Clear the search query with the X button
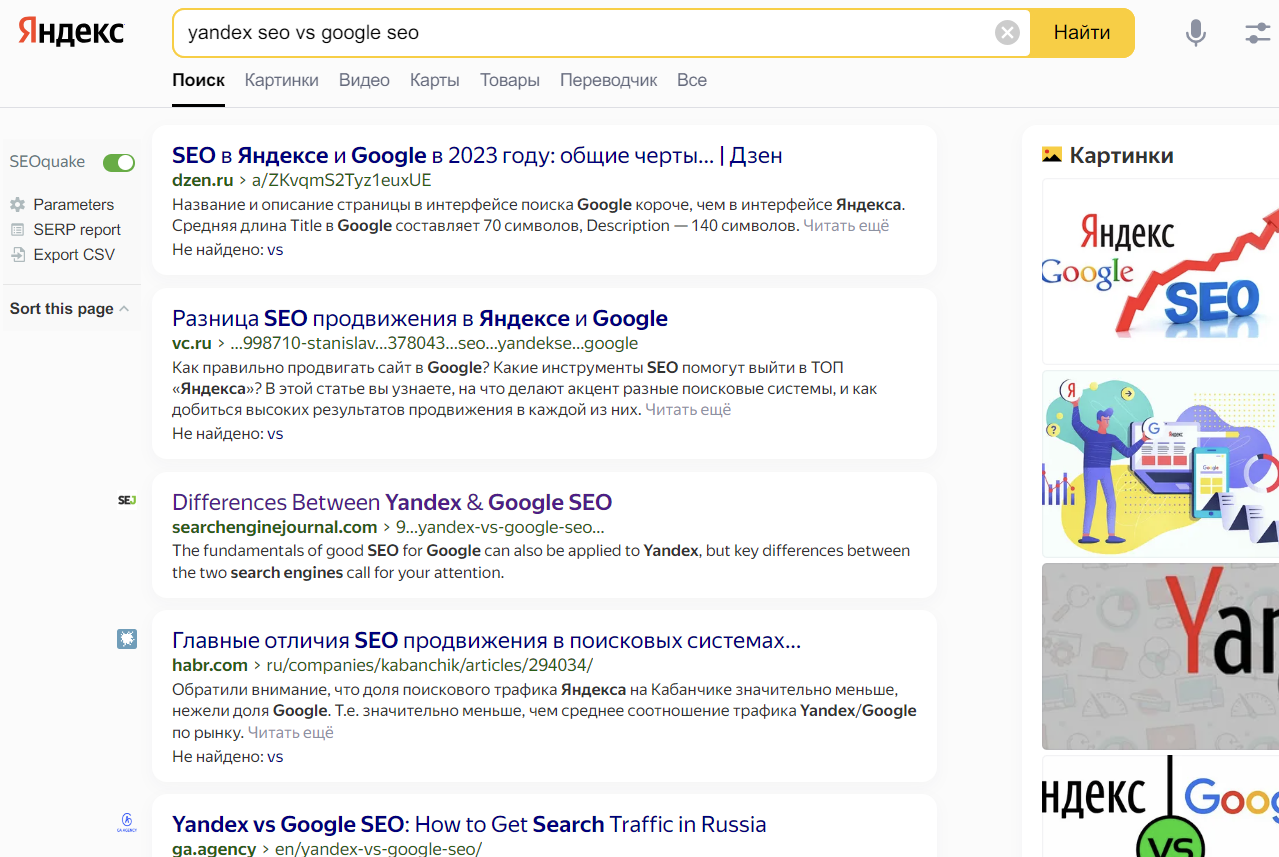 coord(1007,32)
